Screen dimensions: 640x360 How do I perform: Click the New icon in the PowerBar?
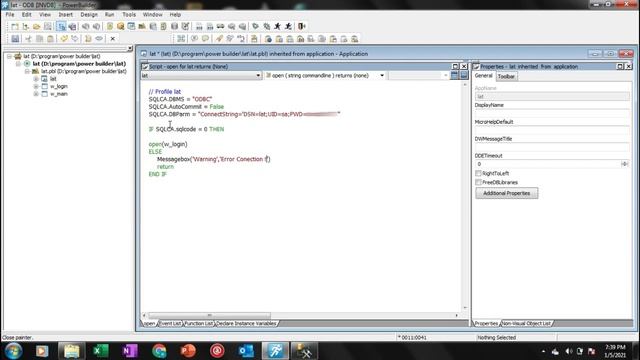[15, 27]
